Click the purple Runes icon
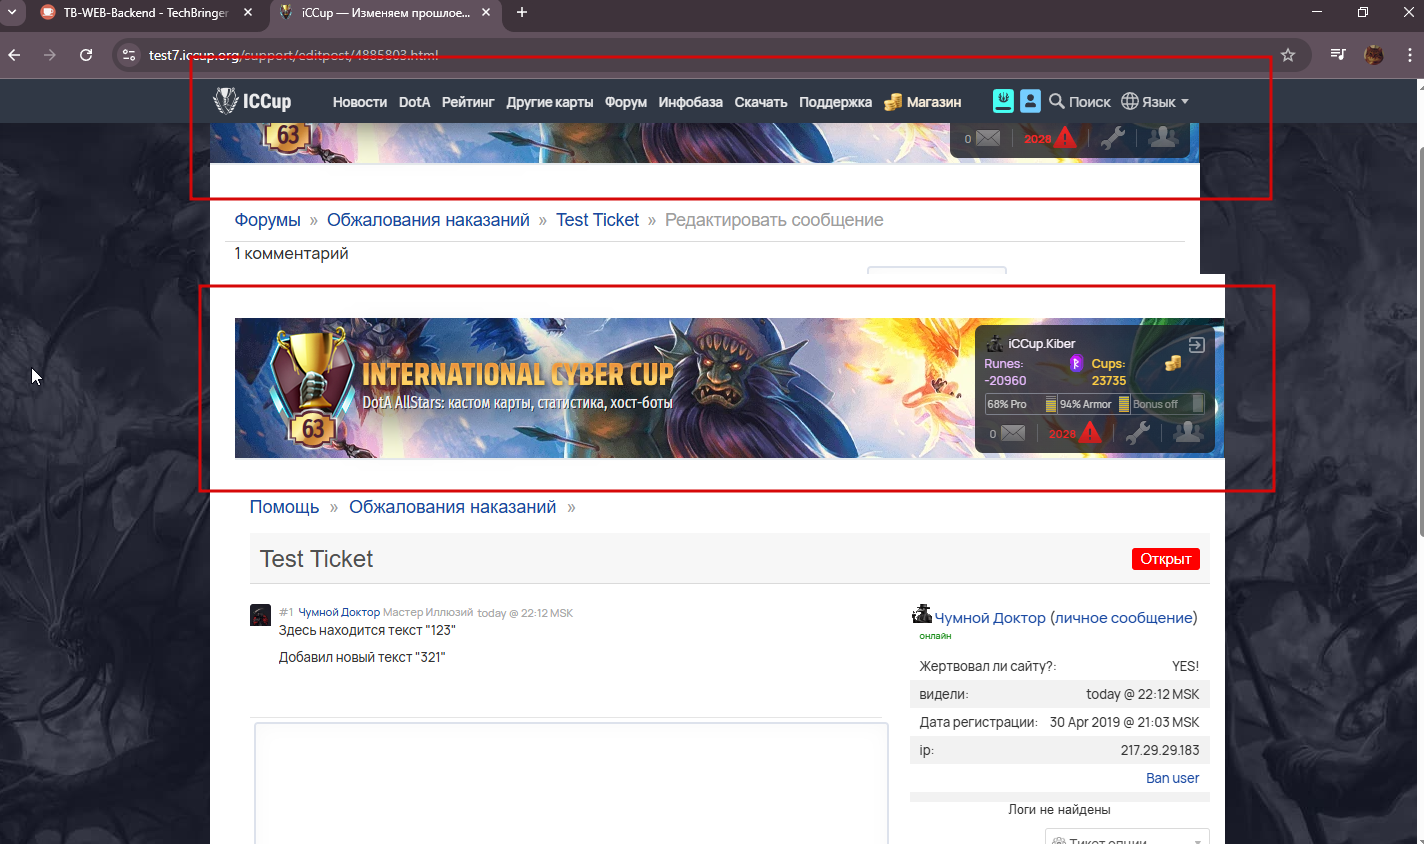 tap(1076, 363)
